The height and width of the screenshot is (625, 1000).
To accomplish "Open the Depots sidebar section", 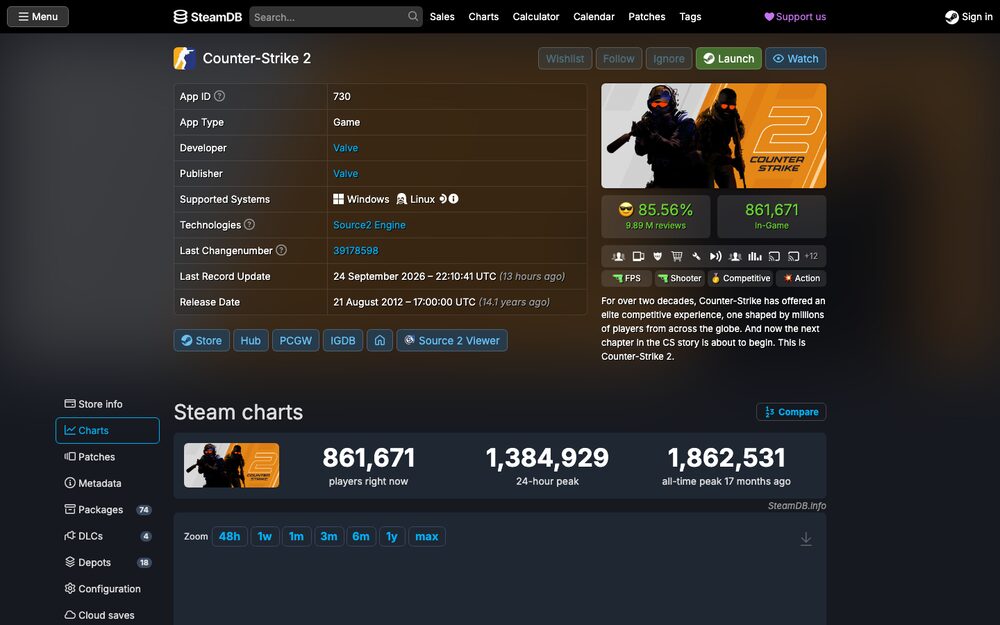I will (107, 562).
